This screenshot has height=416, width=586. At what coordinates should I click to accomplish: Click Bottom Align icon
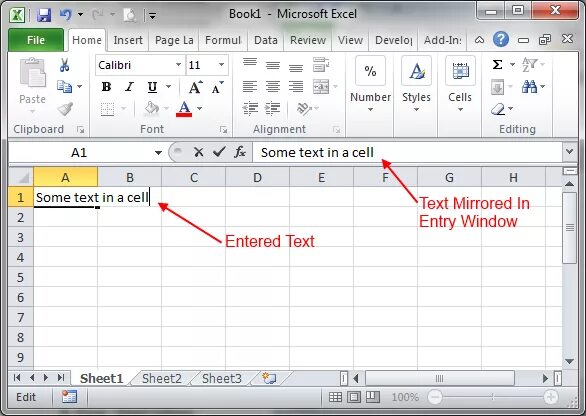point(296,68)
